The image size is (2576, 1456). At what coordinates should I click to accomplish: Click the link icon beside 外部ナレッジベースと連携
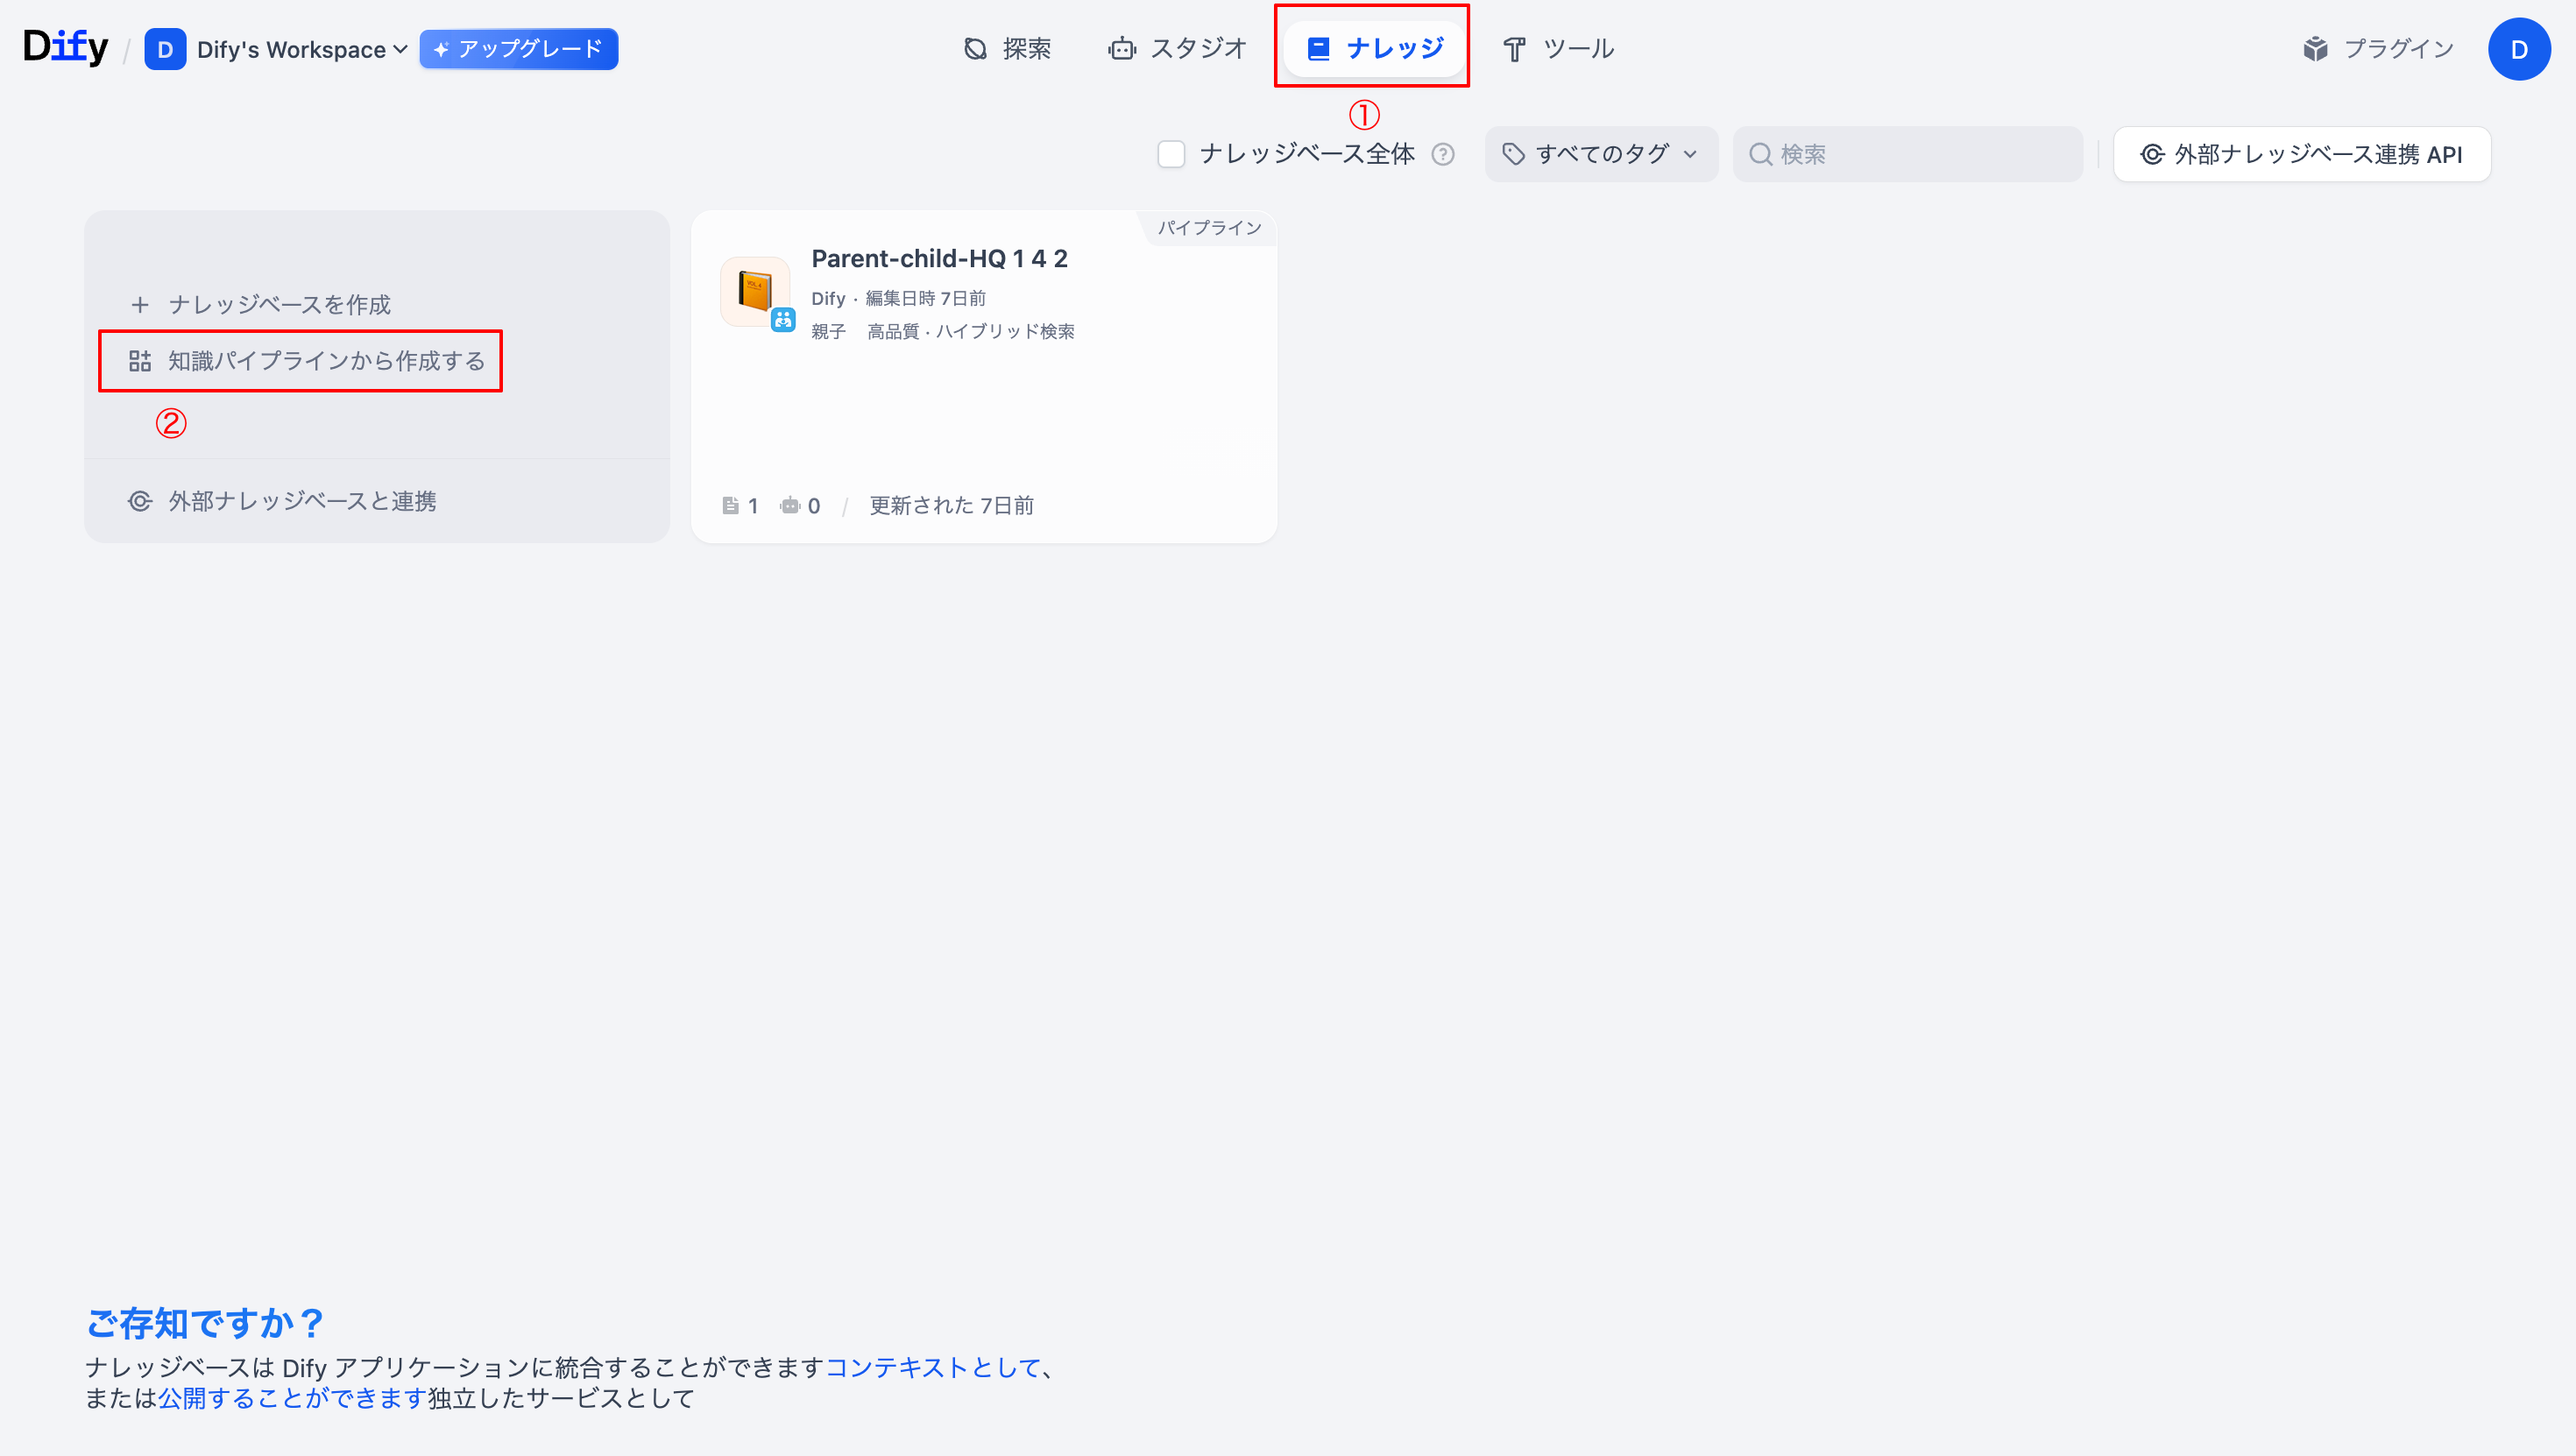point(140,501)
